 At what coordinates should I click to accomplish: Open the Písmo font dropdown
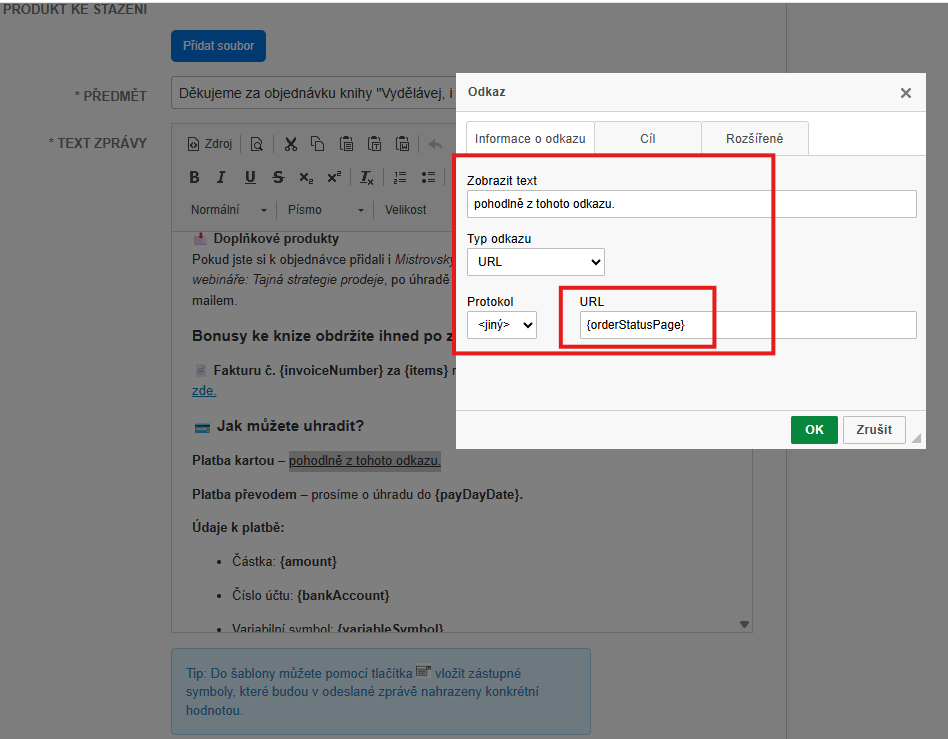(326, 210)
